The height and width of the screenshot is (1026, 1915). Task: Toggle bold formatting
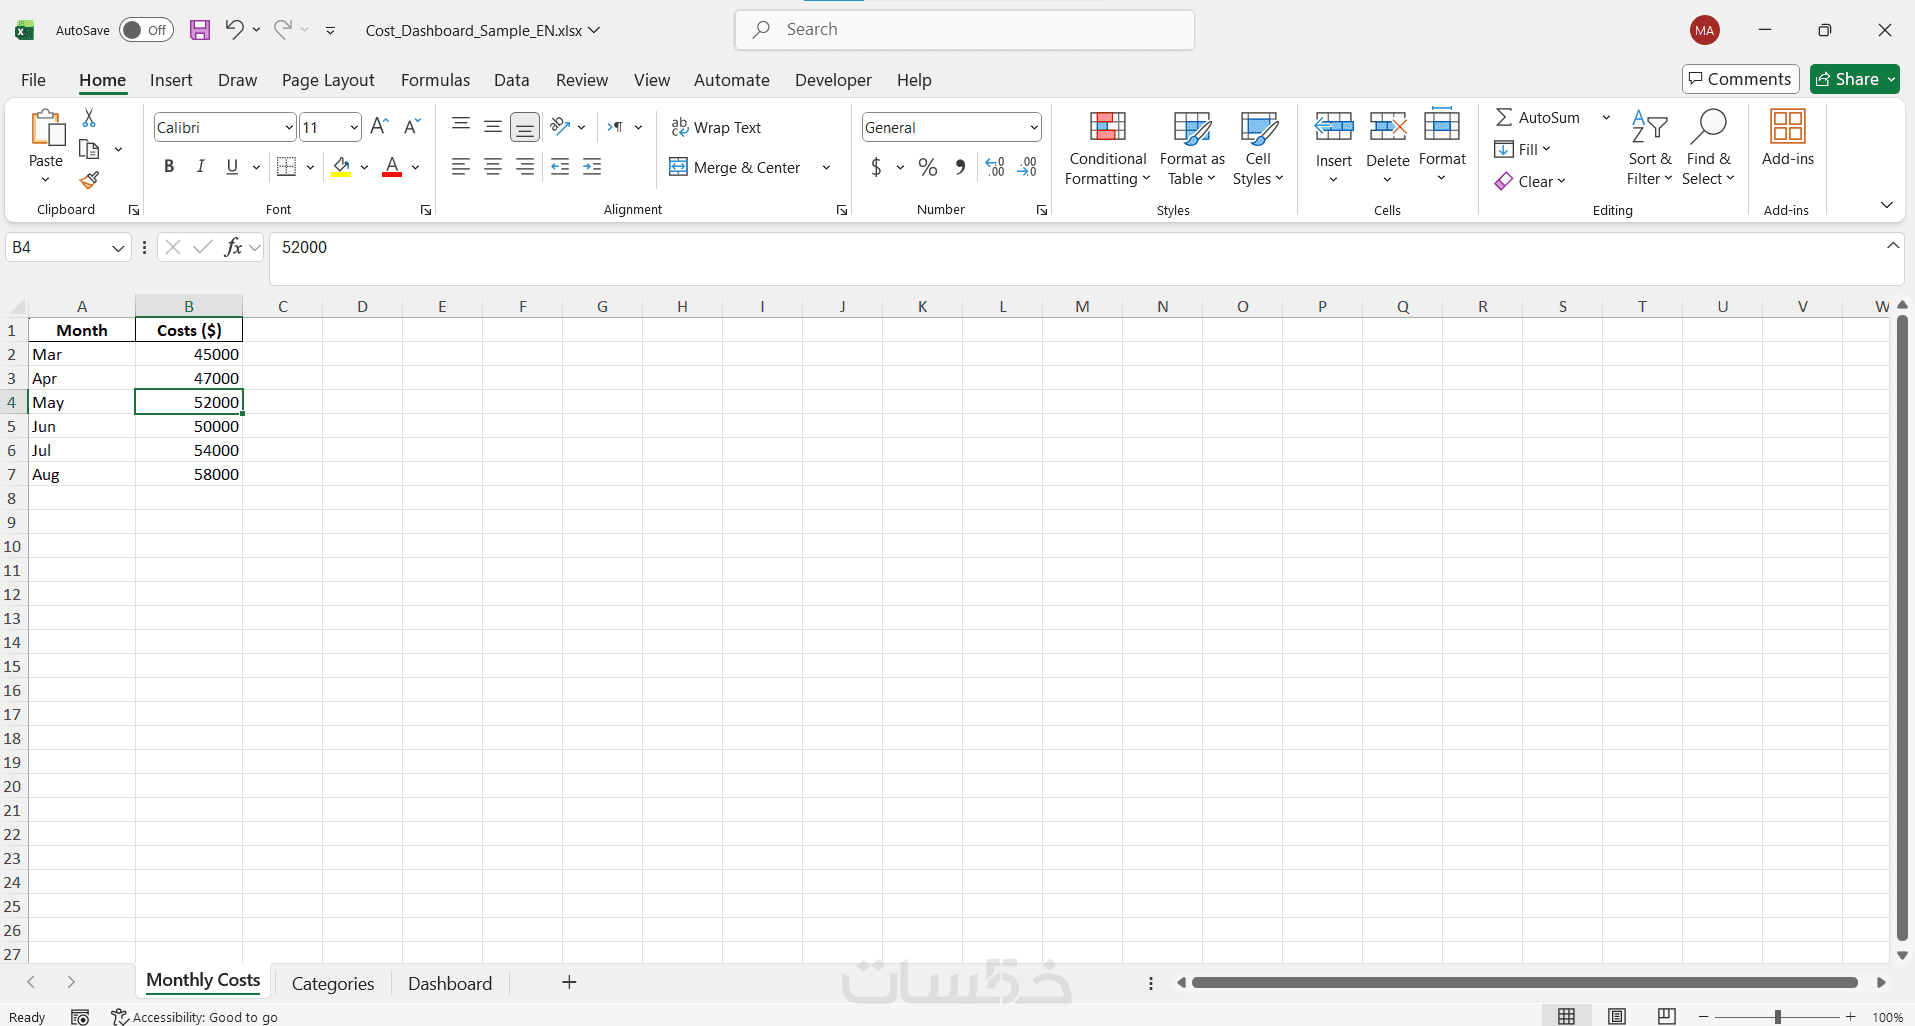coord(169,167)
